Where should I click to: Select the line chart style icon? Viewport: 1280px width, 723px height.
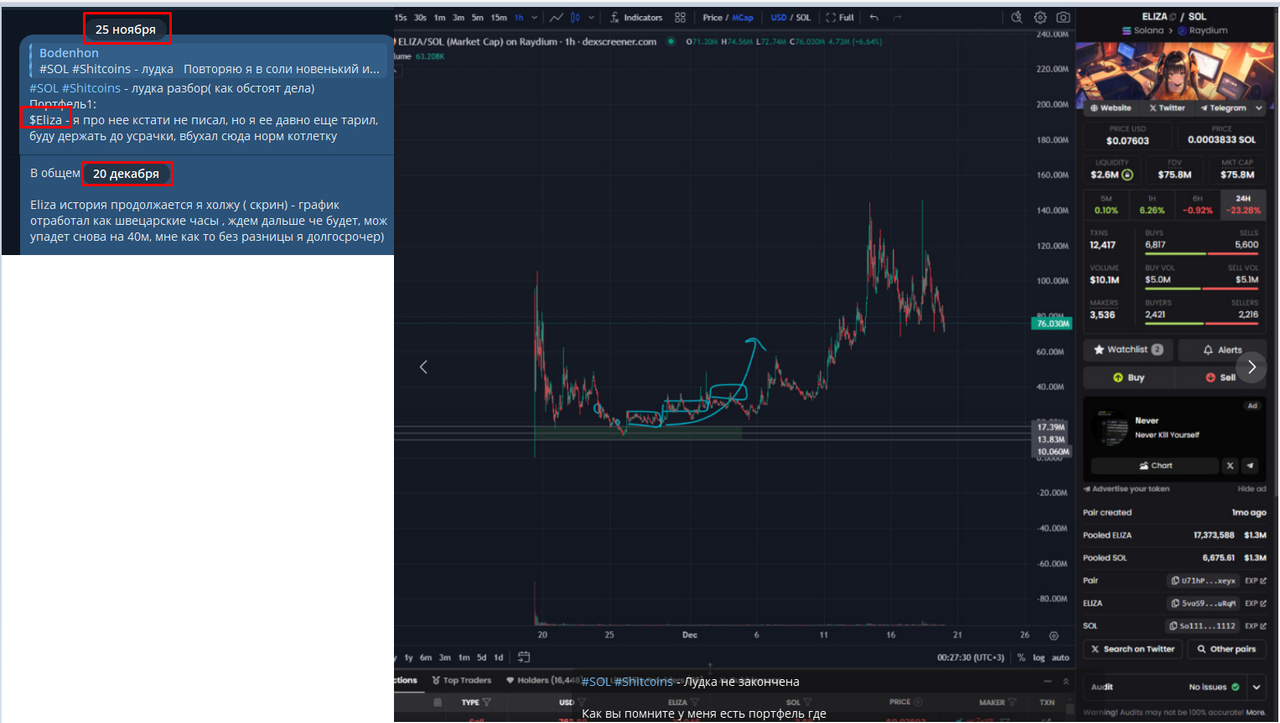(x=556, y=17)
